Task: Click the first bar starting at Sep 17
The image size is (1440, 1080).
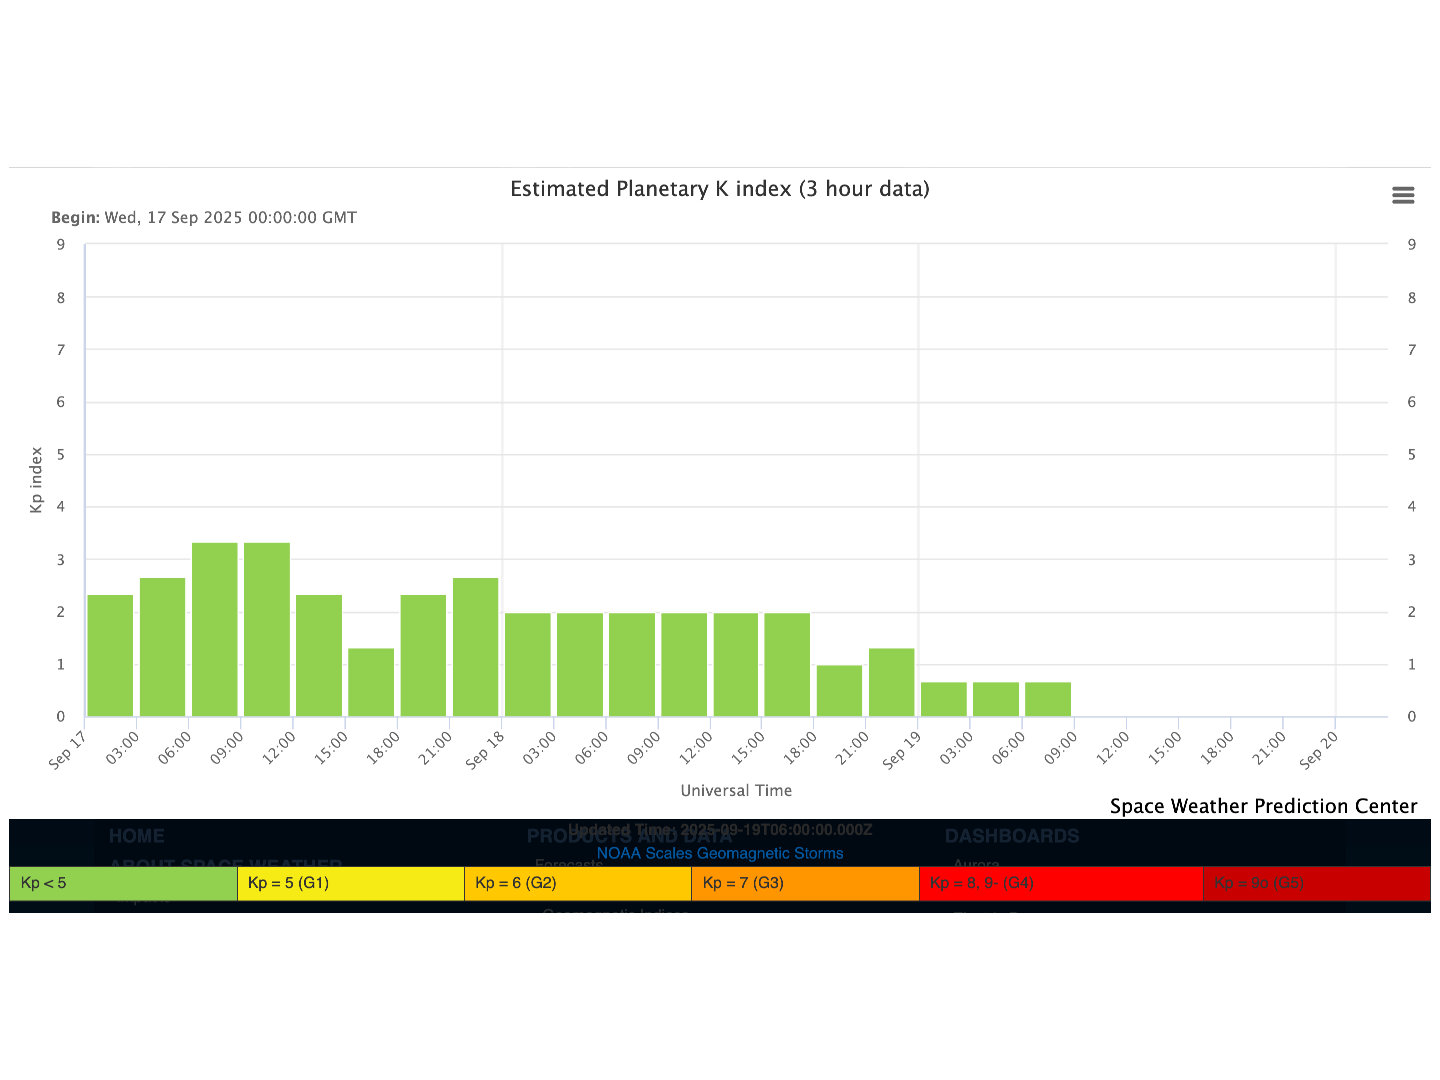Action: pyautogui.click(x=110, y=656)
